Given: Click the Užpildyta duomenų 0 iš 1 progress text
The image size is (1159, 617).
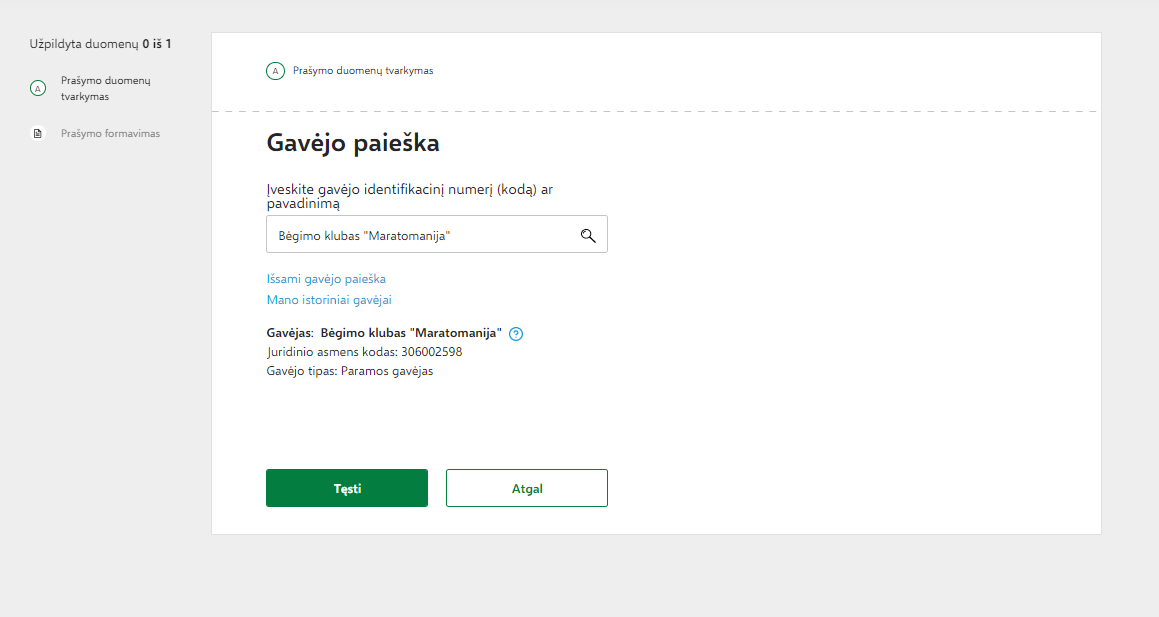Looking at the screenshot, I should [x=101, y=44].
